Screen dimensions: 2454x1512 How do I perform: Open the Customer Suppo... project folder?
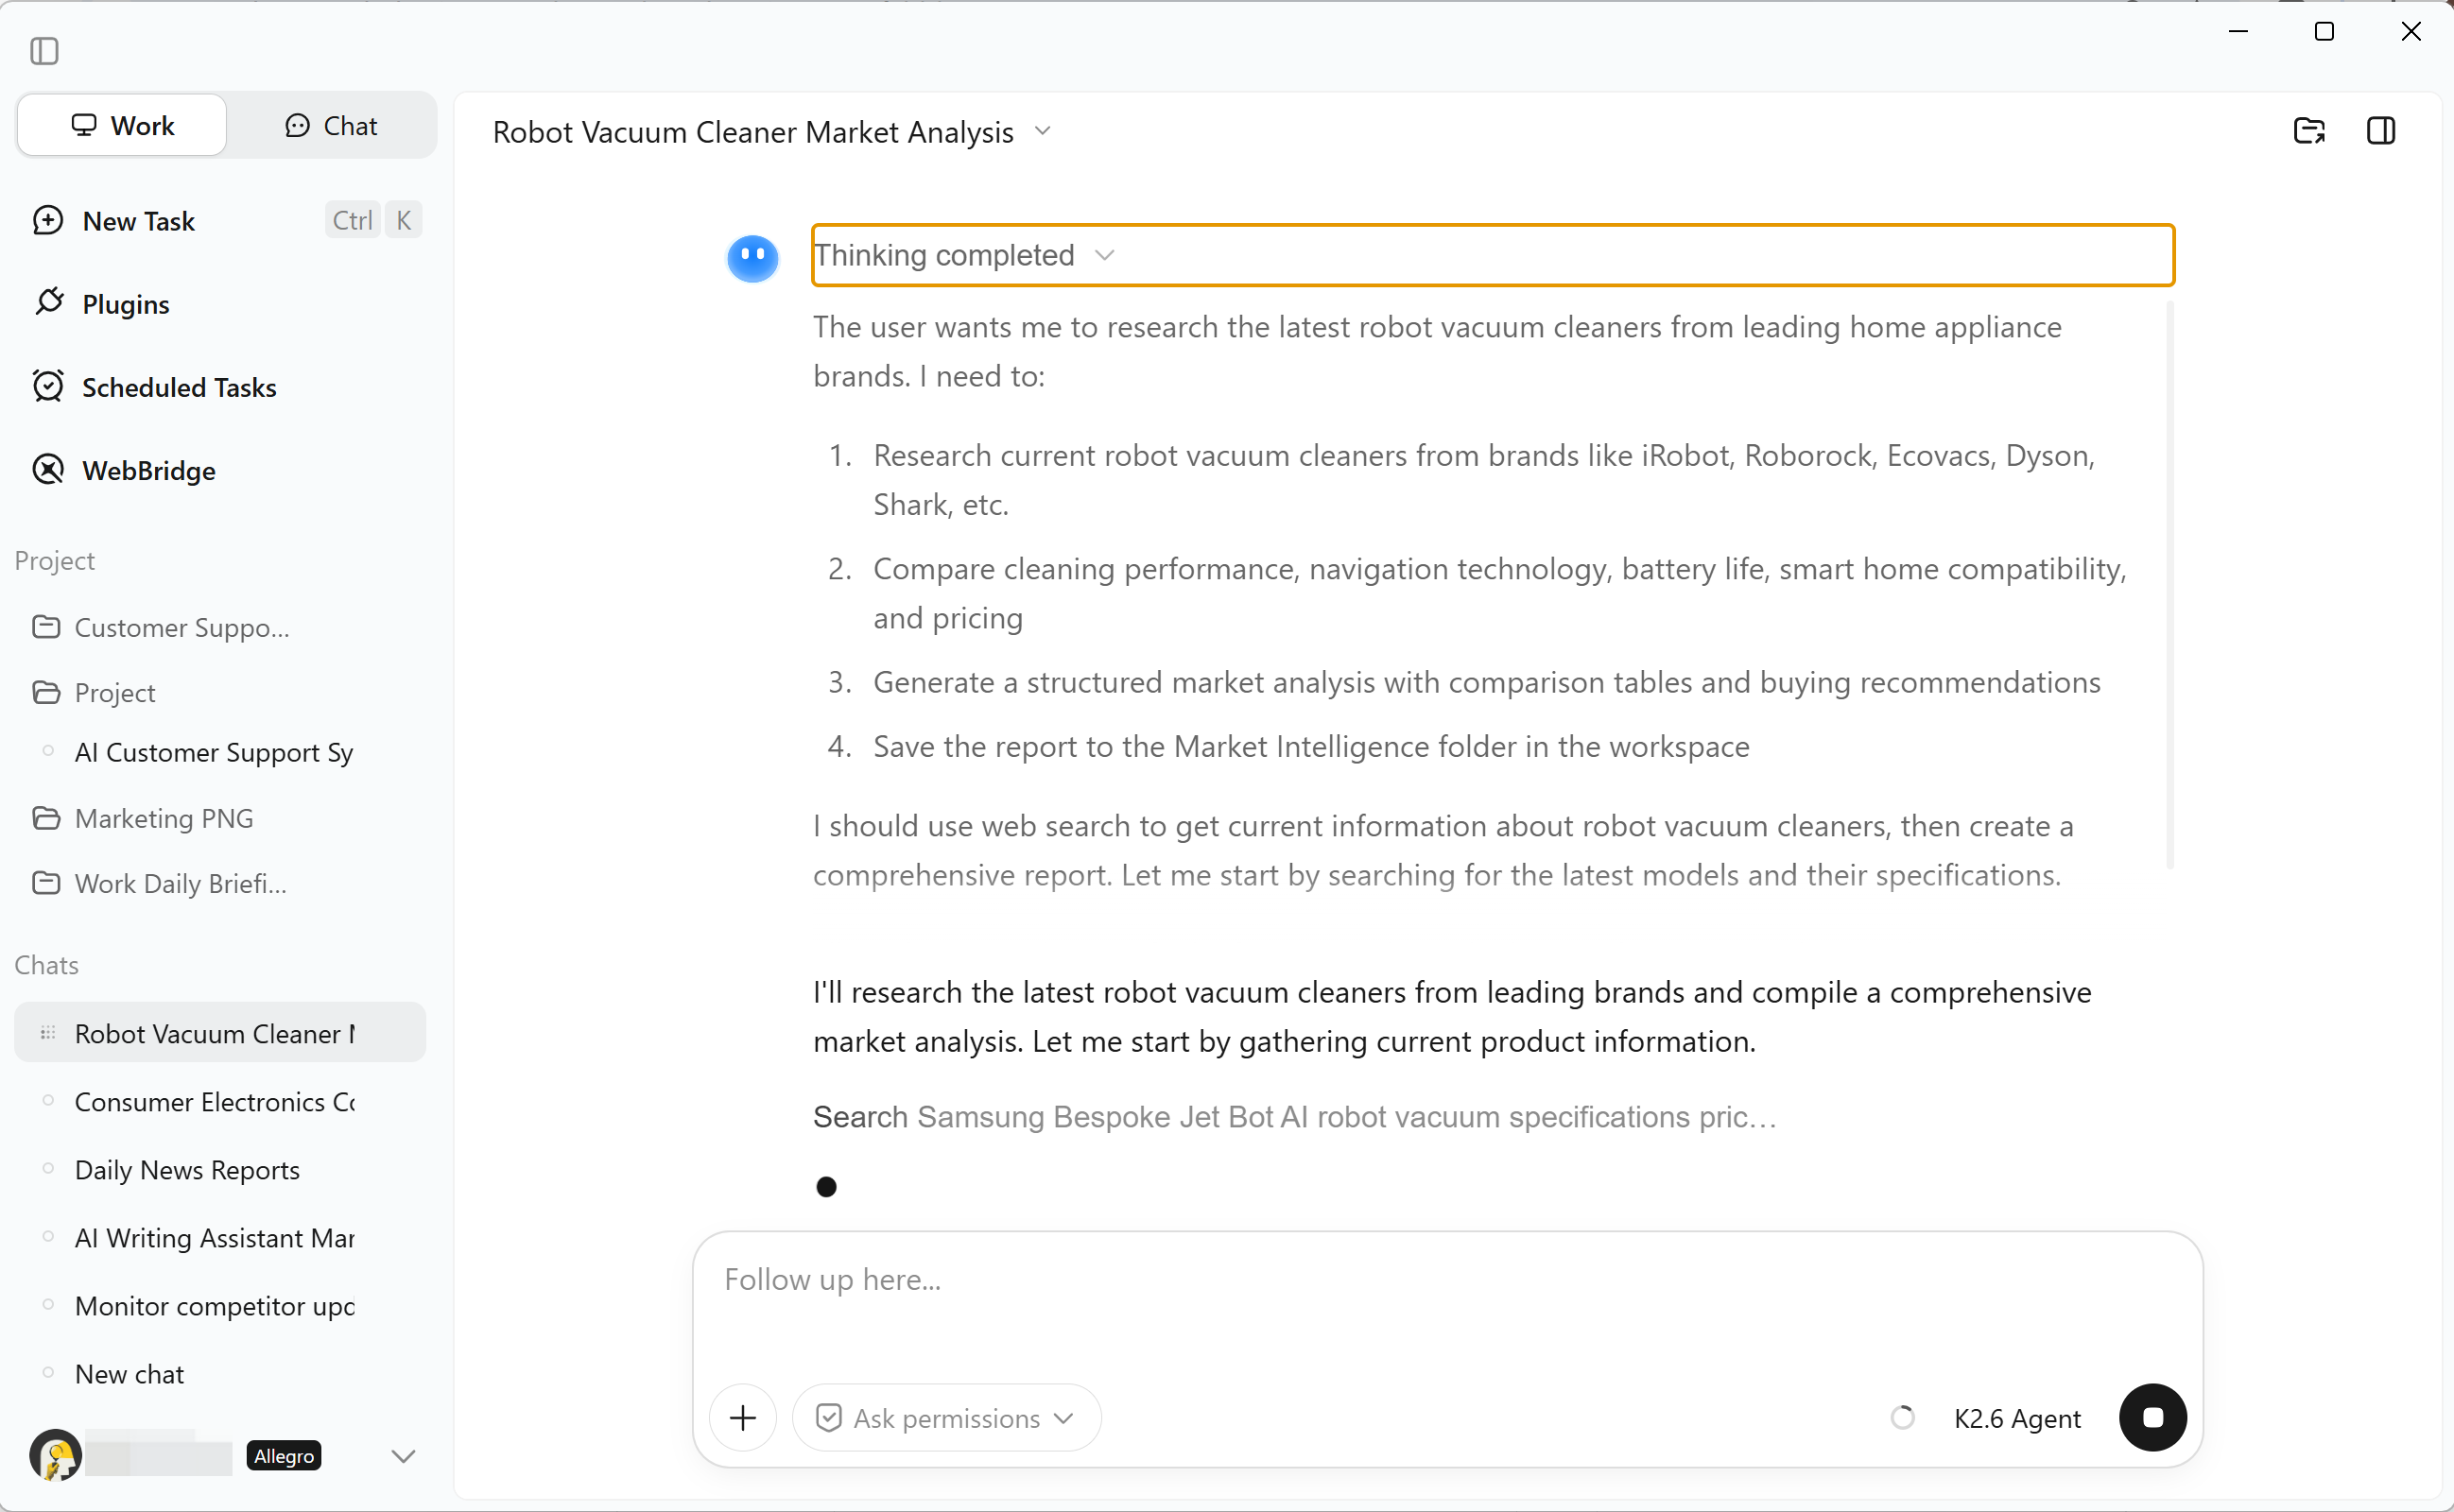[220, 627]
